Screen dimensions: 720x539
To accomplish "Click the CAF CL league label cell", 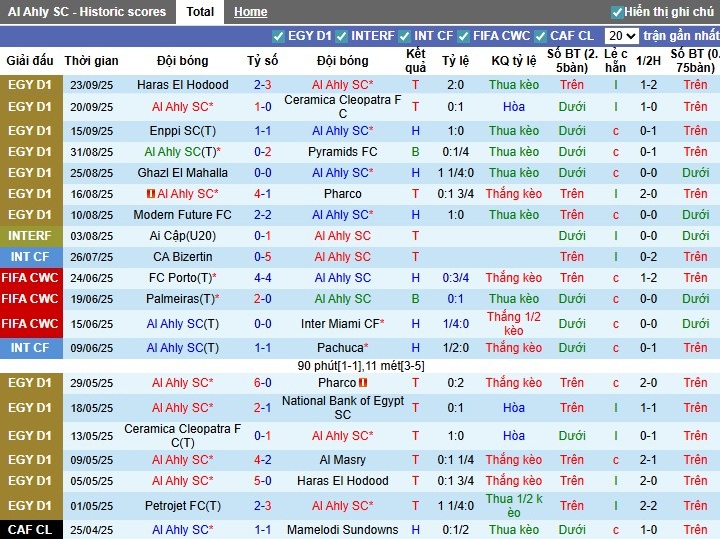I will tap(30, 530).
